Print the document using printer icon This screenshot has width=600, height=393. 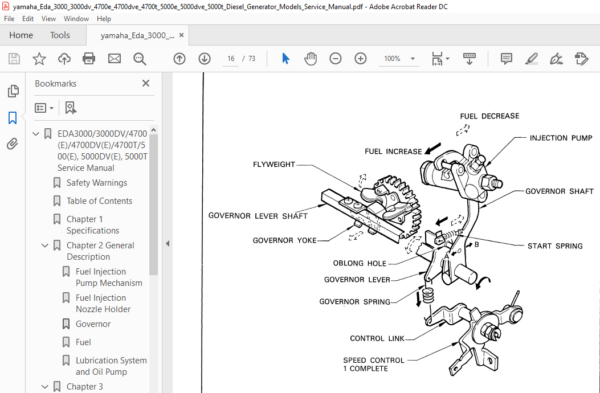pyautogui.click(x=89, y=59)
